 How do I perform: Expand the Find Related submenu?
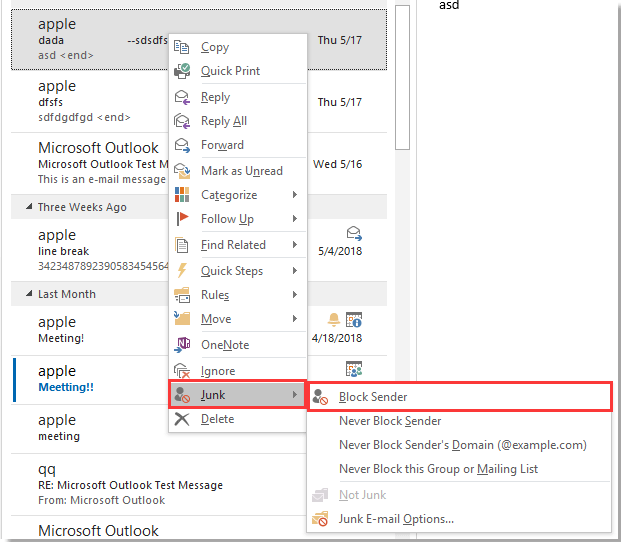(x=295, y=245)
